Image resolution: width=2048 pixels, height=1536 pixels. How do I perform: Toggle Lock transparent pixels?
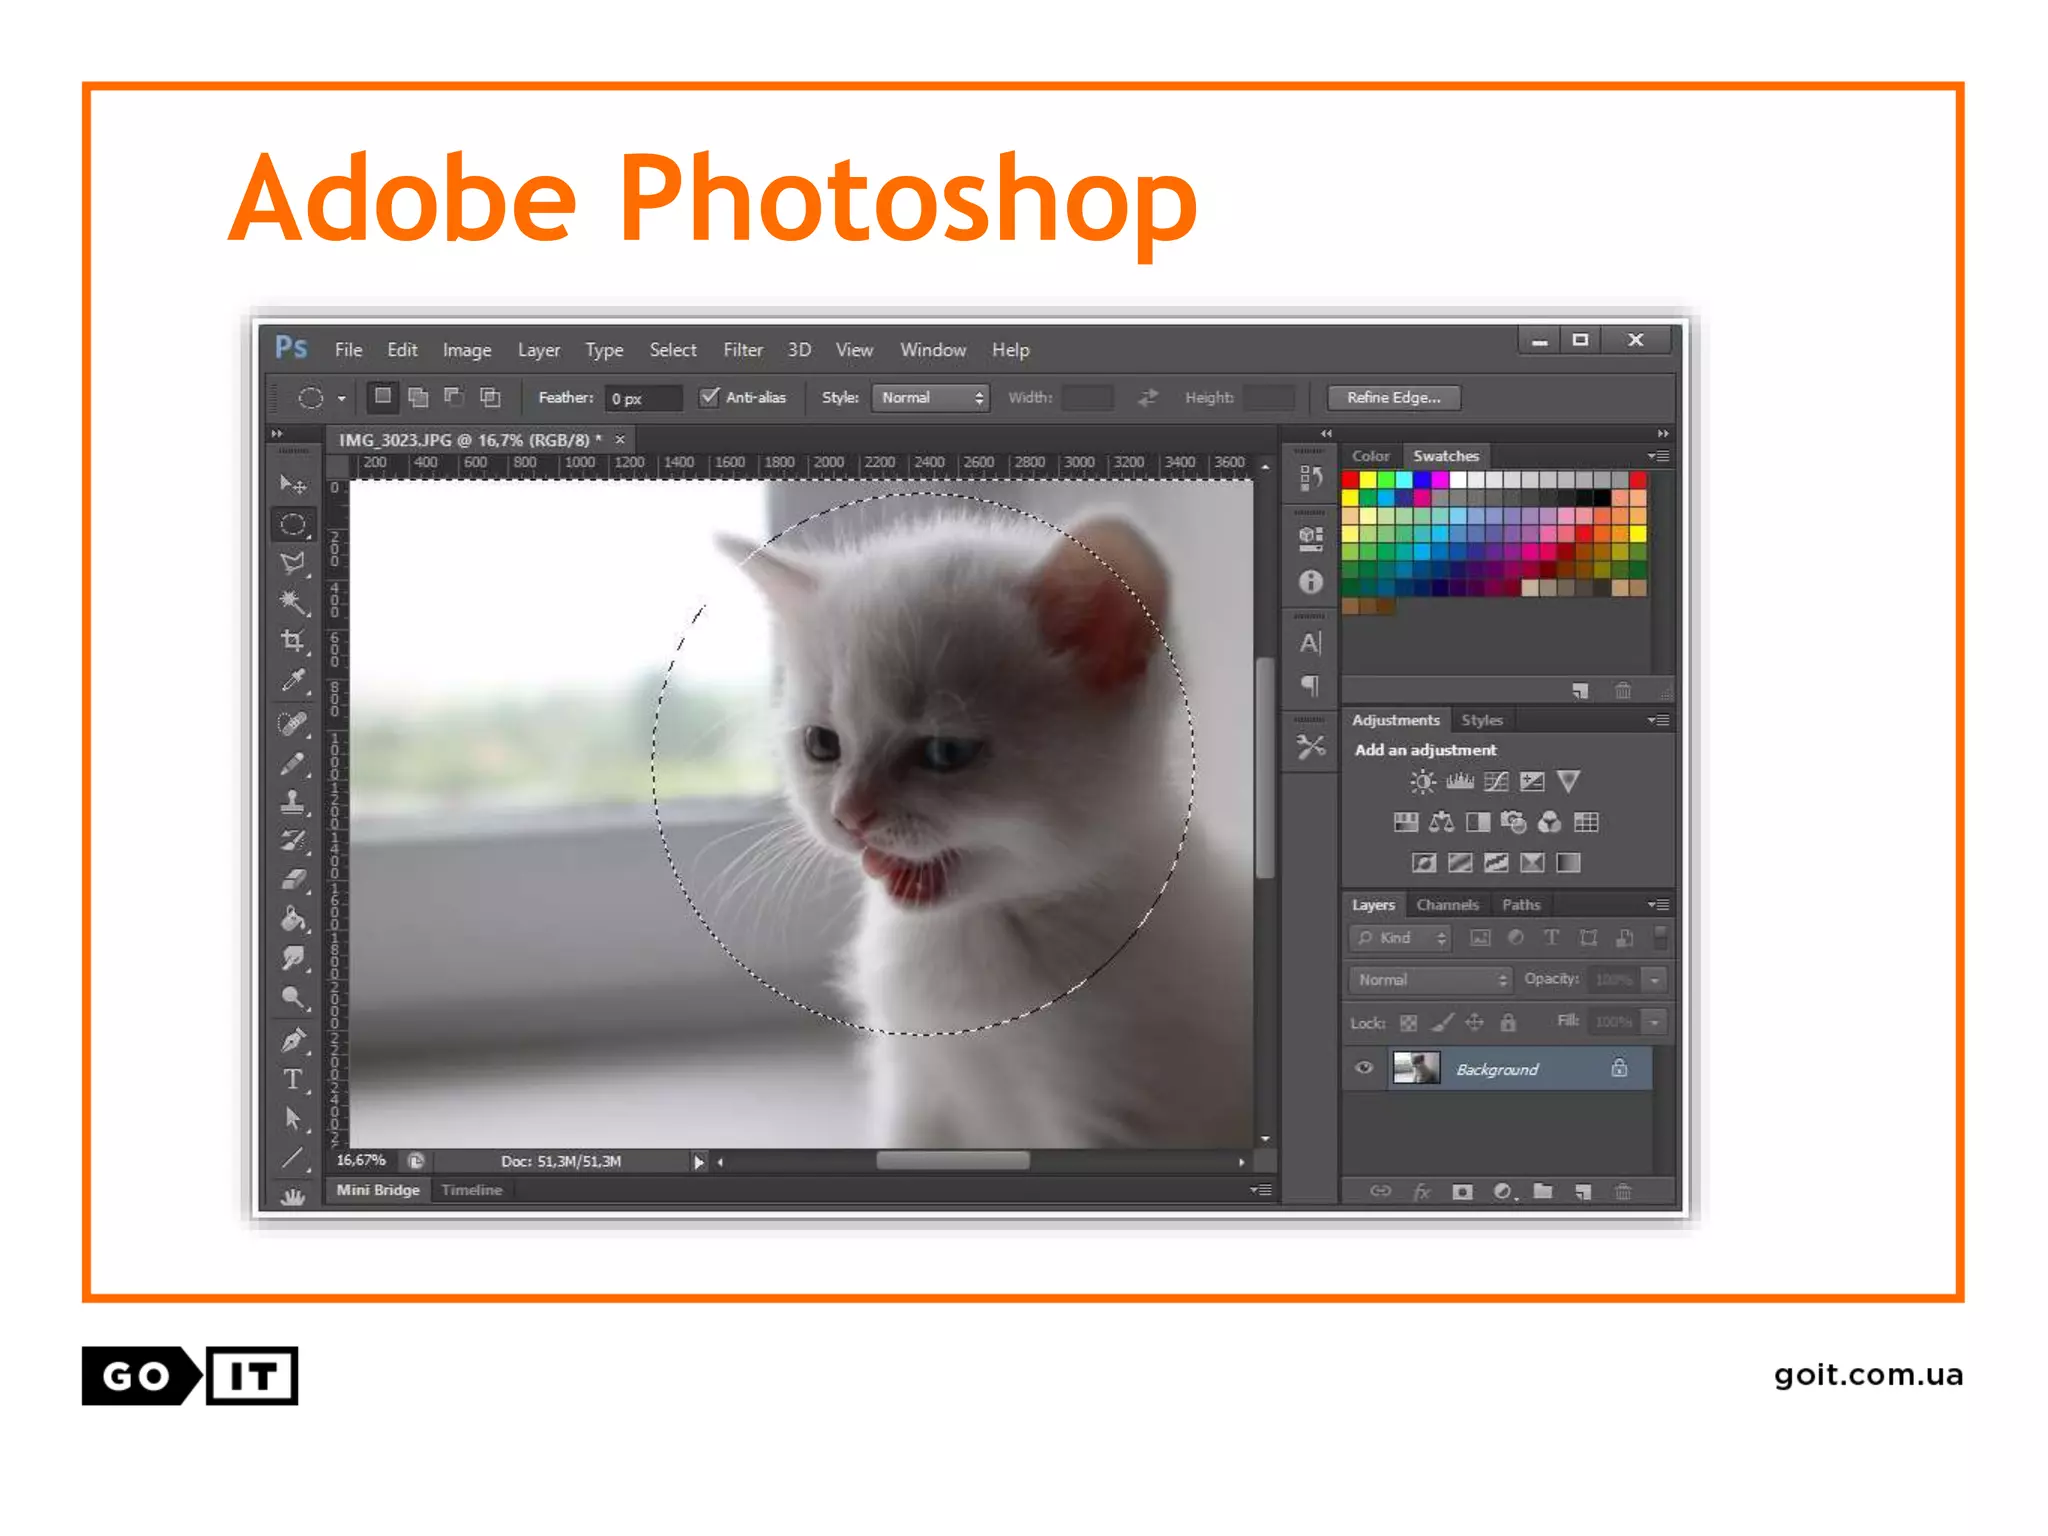tap(1408, 1022)
